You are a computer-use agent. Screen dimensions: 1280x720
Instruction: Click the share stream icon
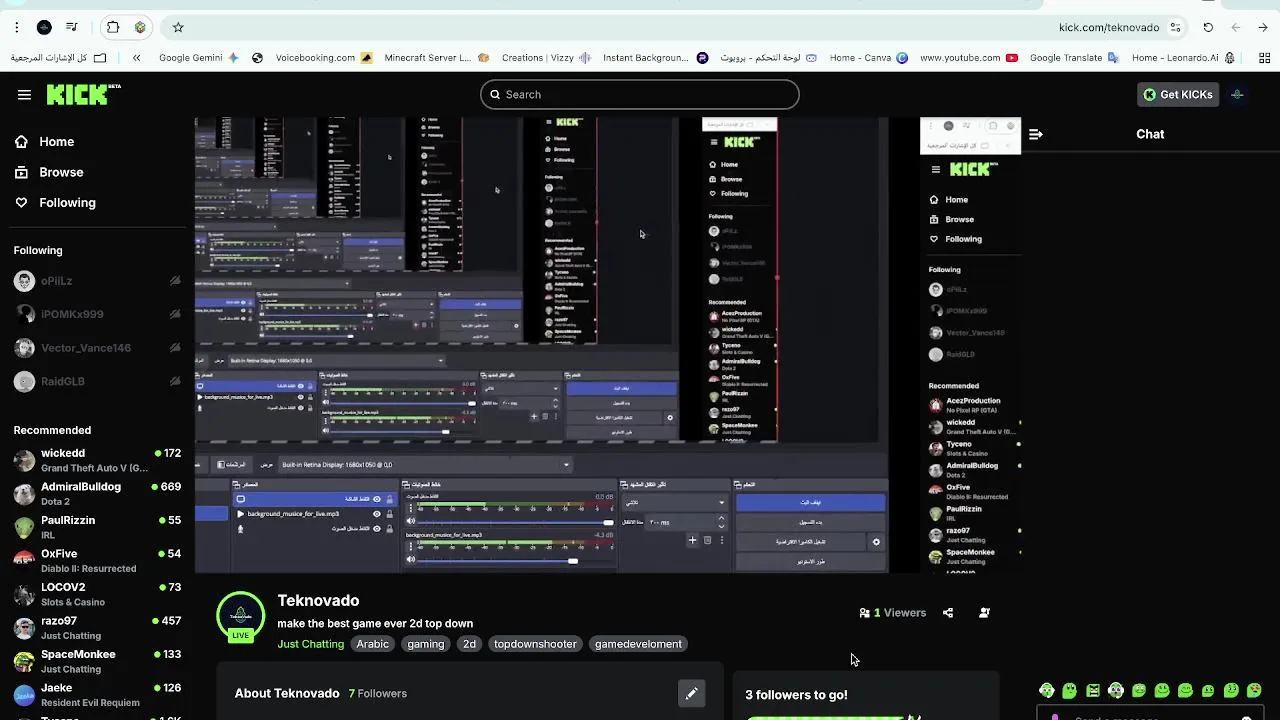pos(948,613)
